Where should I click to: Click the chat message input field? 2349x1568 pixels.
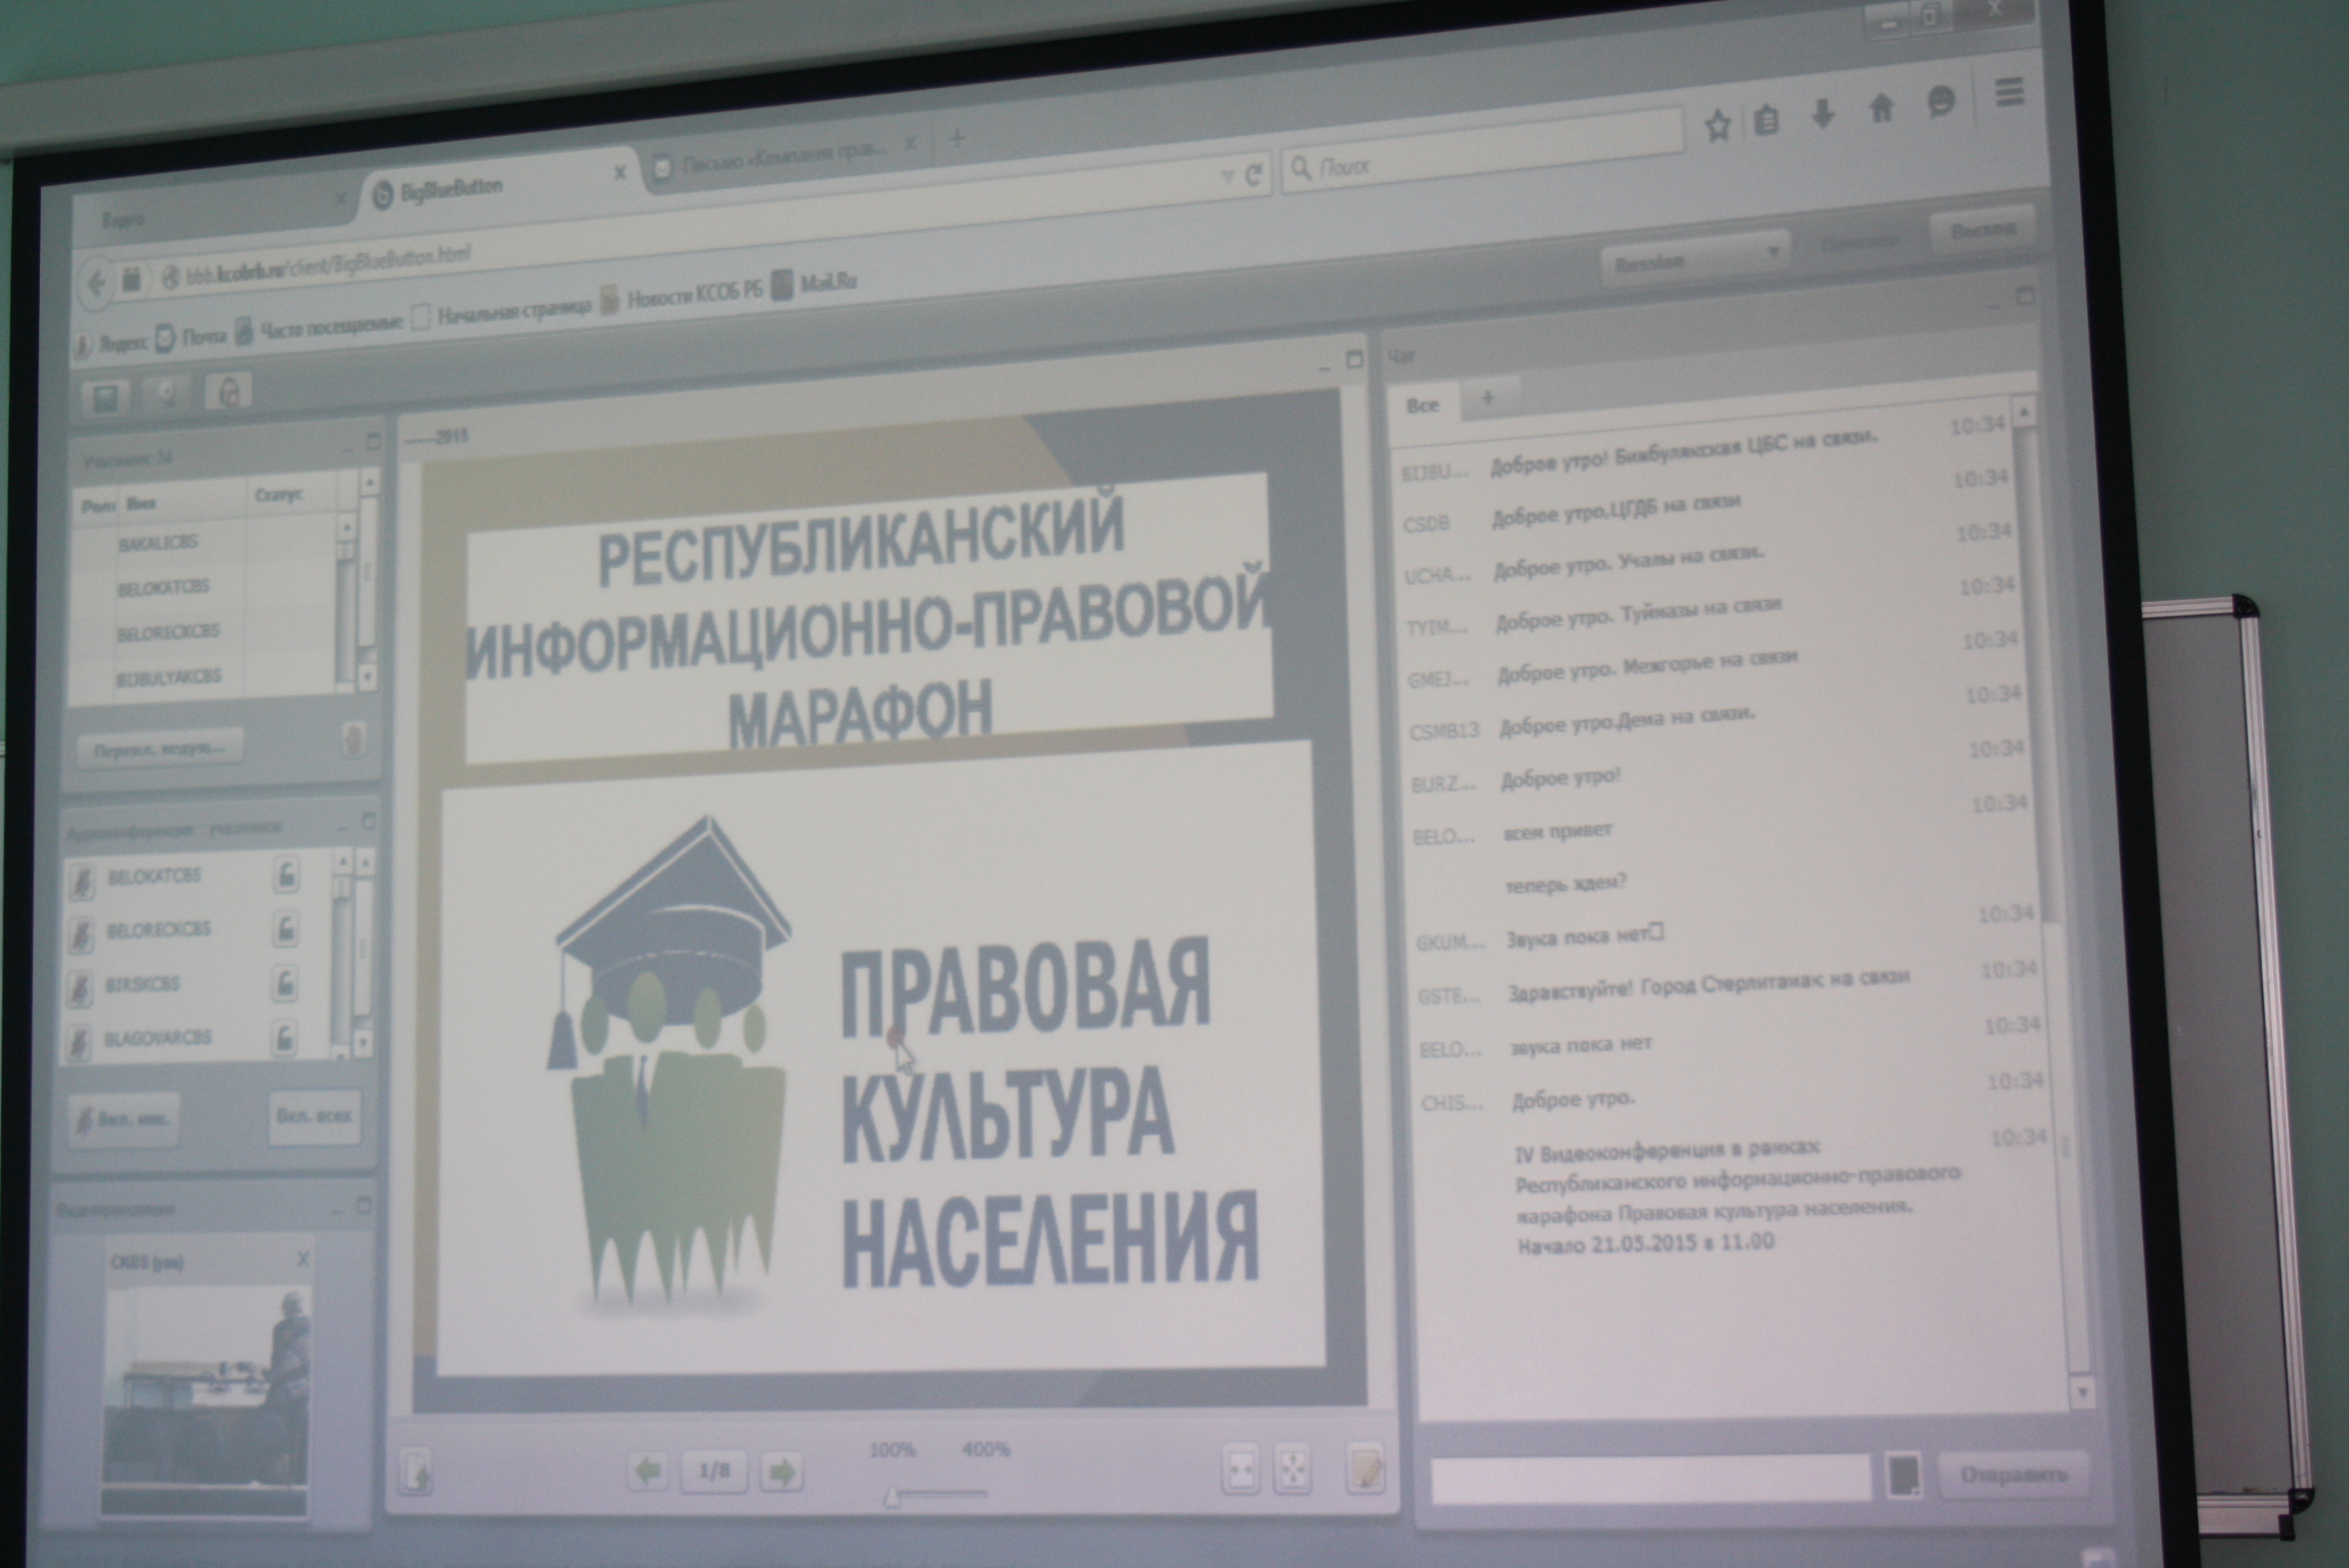click(x=1650, y=1478)
